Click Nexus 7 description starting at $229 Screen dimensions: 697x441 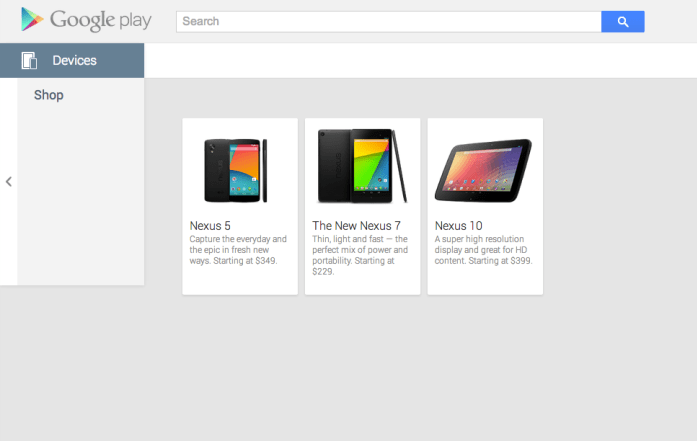[x=360, y=255]
